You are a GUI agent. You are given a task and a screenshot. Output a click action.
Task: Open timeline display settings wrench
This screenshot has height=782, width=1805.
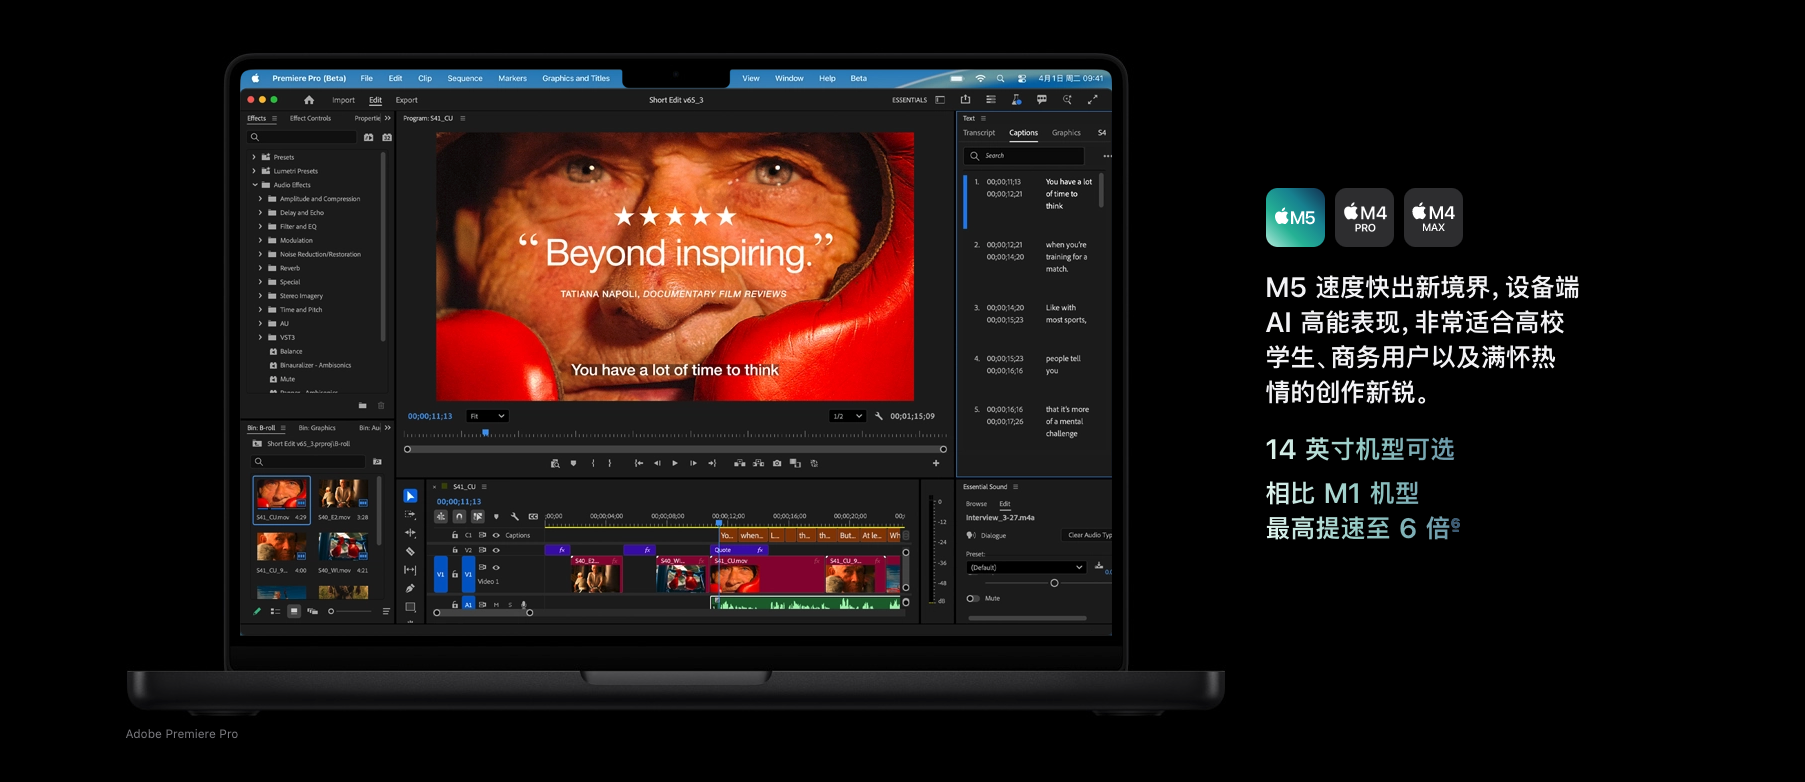[515, 516]
